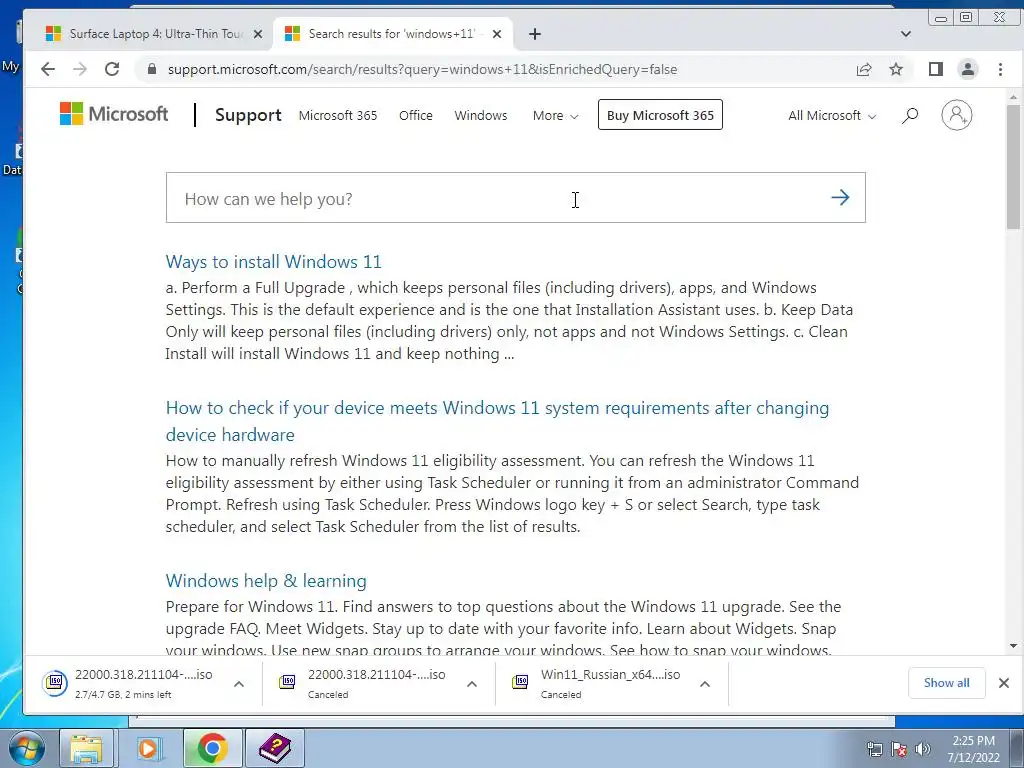The image size is (1024, 768).
Task: Select the Search results for windows+11 tab
Action: click(x=392, y=34)
